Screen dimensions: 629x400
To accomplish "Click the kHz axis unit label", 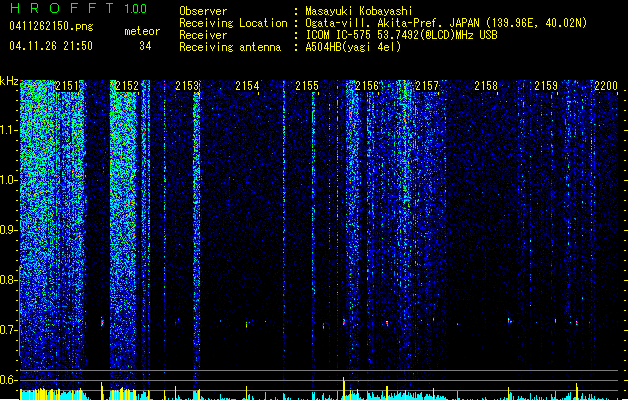I will [9, 81].
